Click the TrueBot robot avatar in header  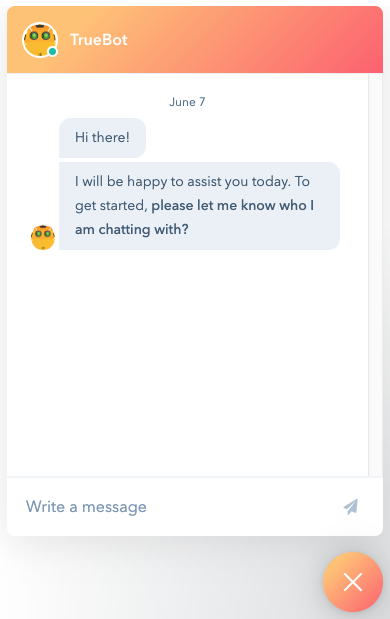click(40, 40)
